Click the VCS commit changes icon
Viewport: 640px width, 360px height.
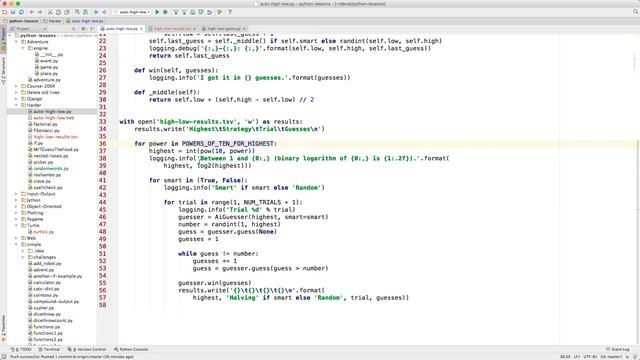(x=184, y=12)
